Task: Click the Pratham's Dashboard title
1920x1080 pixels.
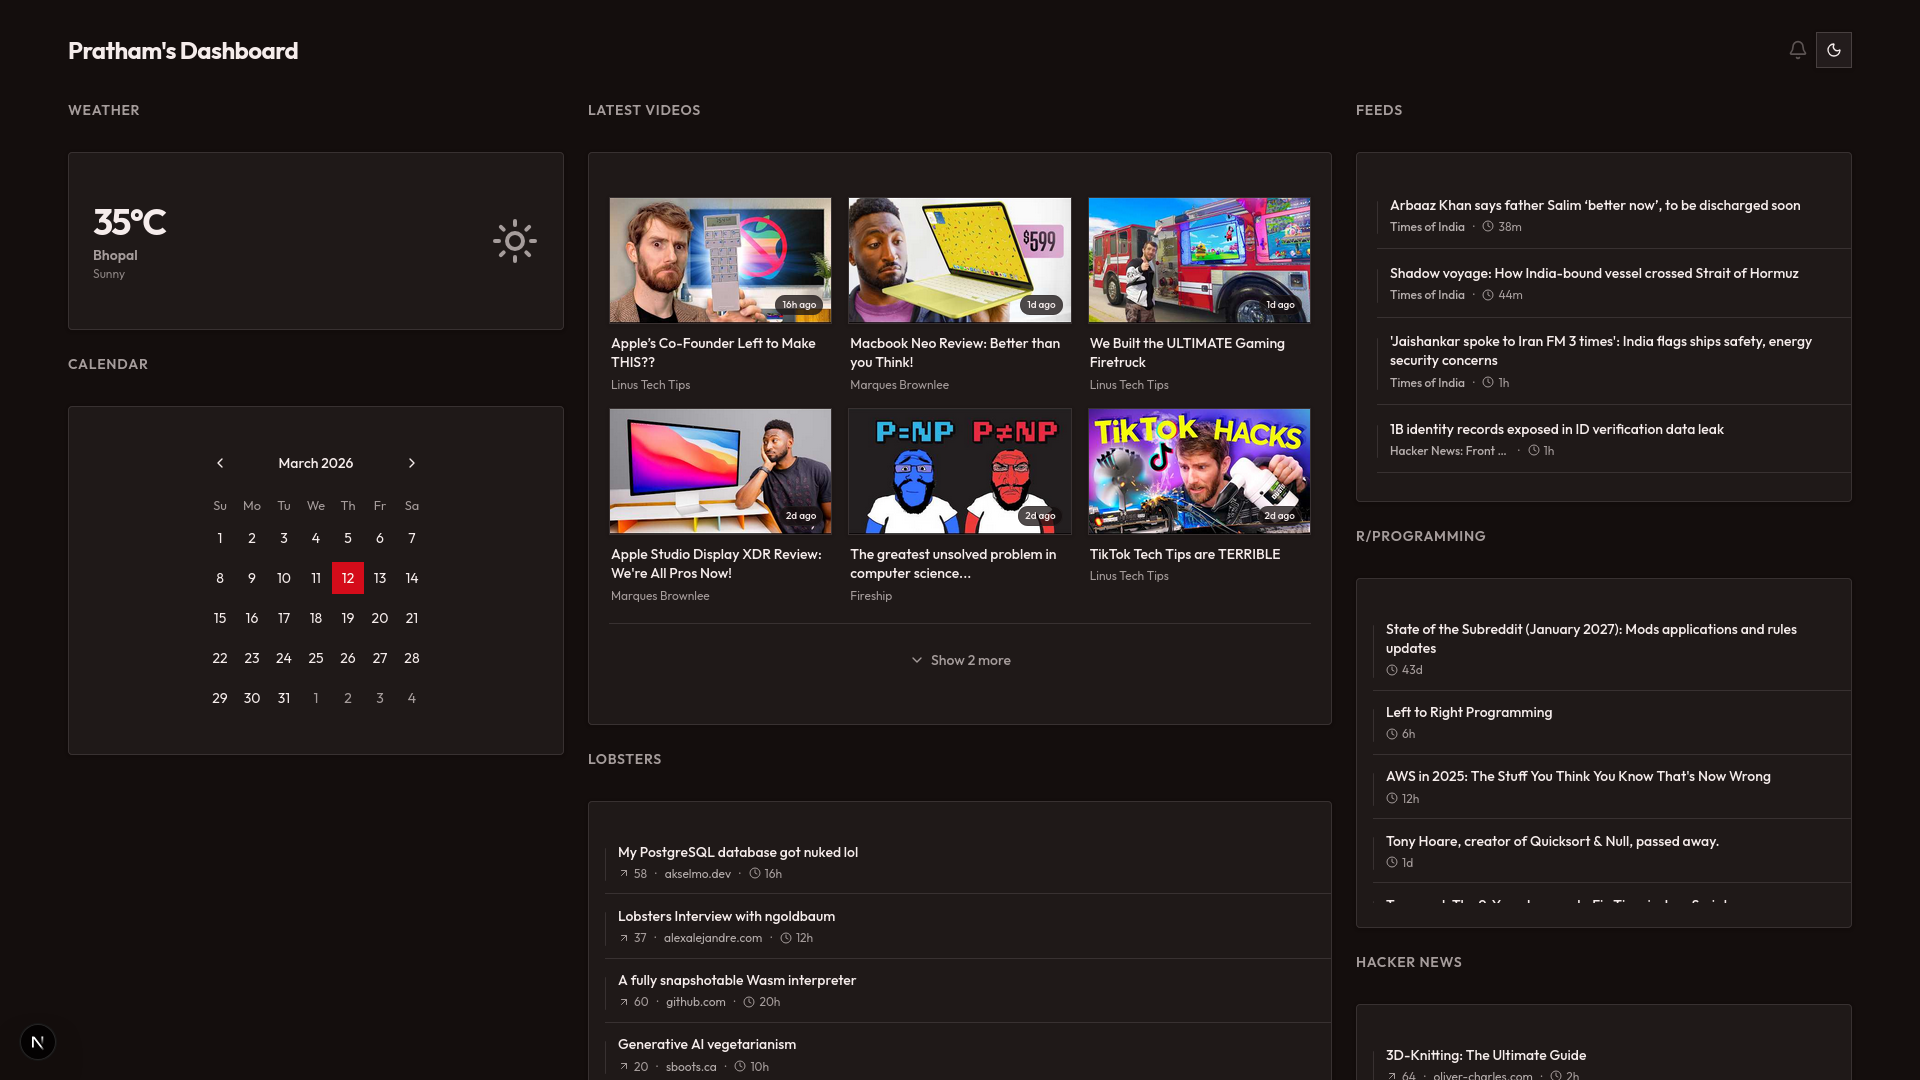Action: pyautogui.click(x=183, y=51)
